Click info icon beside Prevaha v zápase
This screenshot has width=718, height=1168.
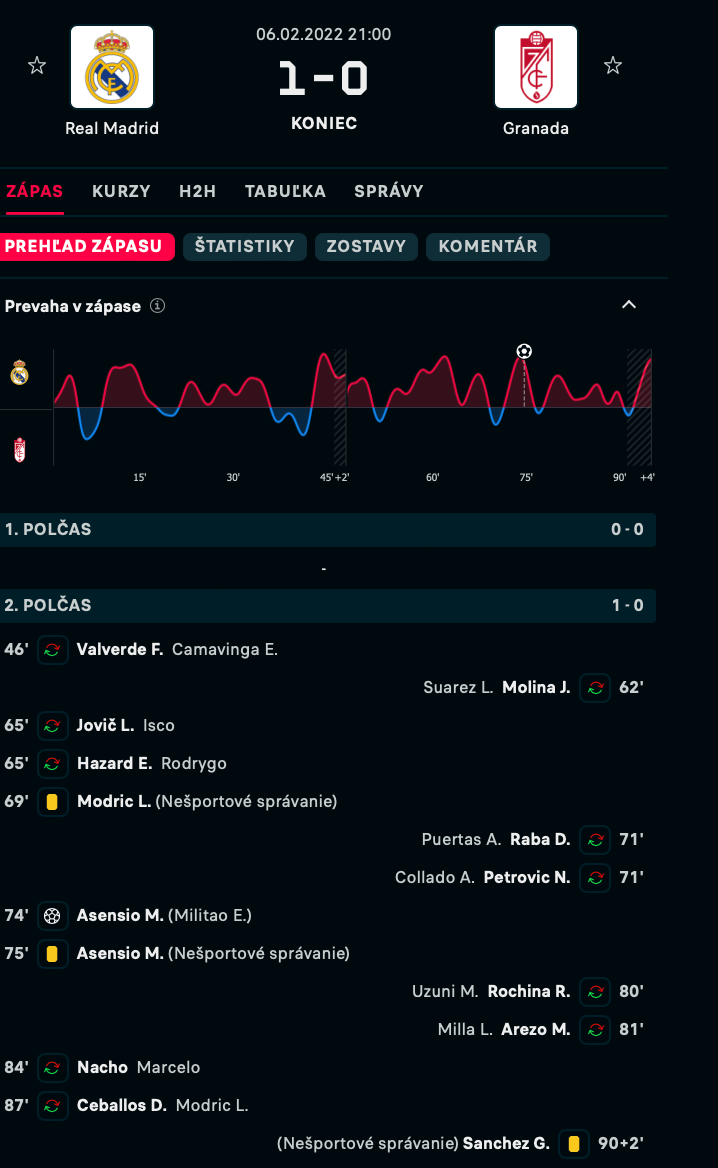tap(157, 306)
